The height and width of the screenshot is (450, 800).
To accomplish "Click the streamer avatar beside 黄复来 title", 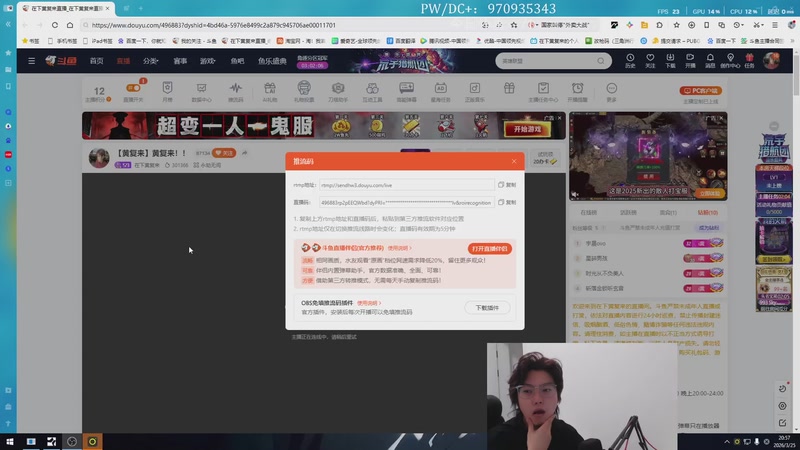I will pos(99,158).
